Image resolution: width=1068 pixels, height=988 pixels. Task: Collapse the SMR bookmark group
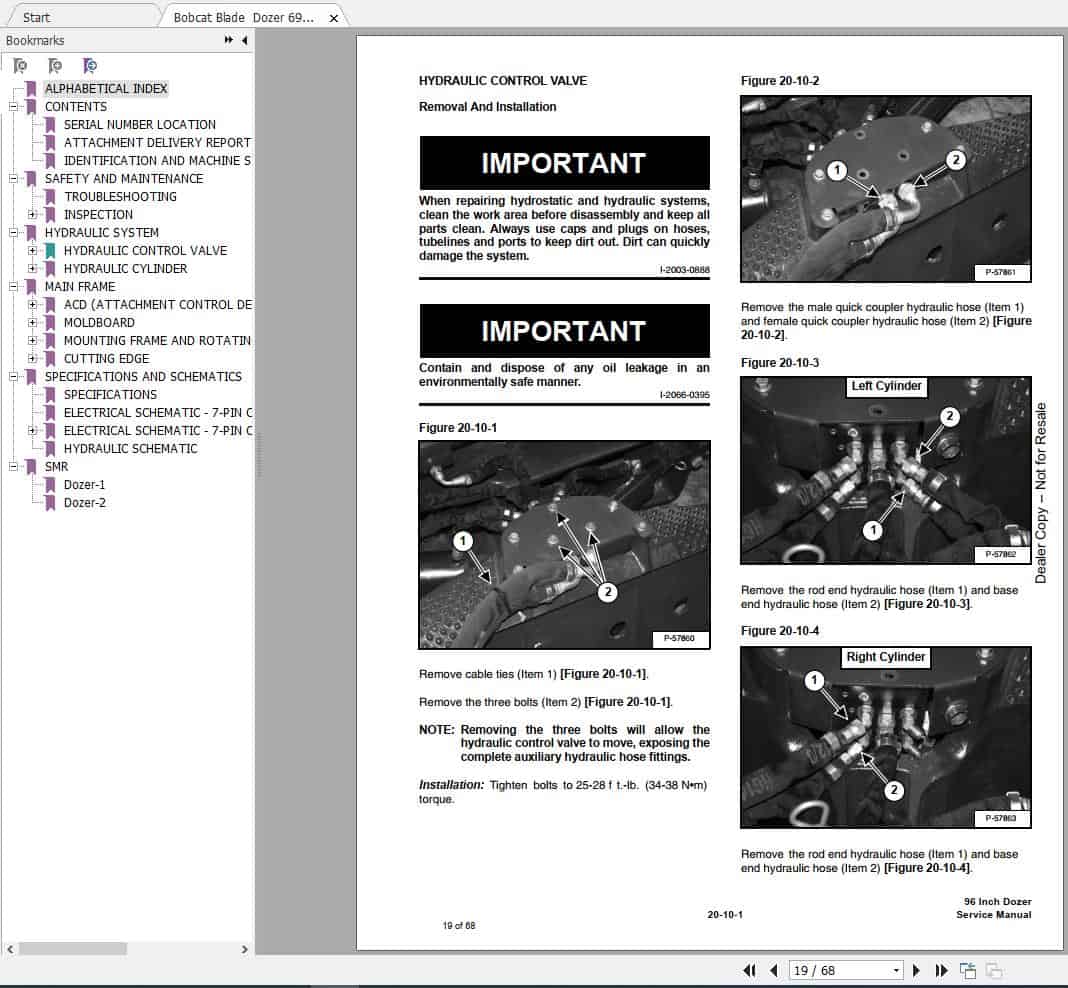pos(13,466)
